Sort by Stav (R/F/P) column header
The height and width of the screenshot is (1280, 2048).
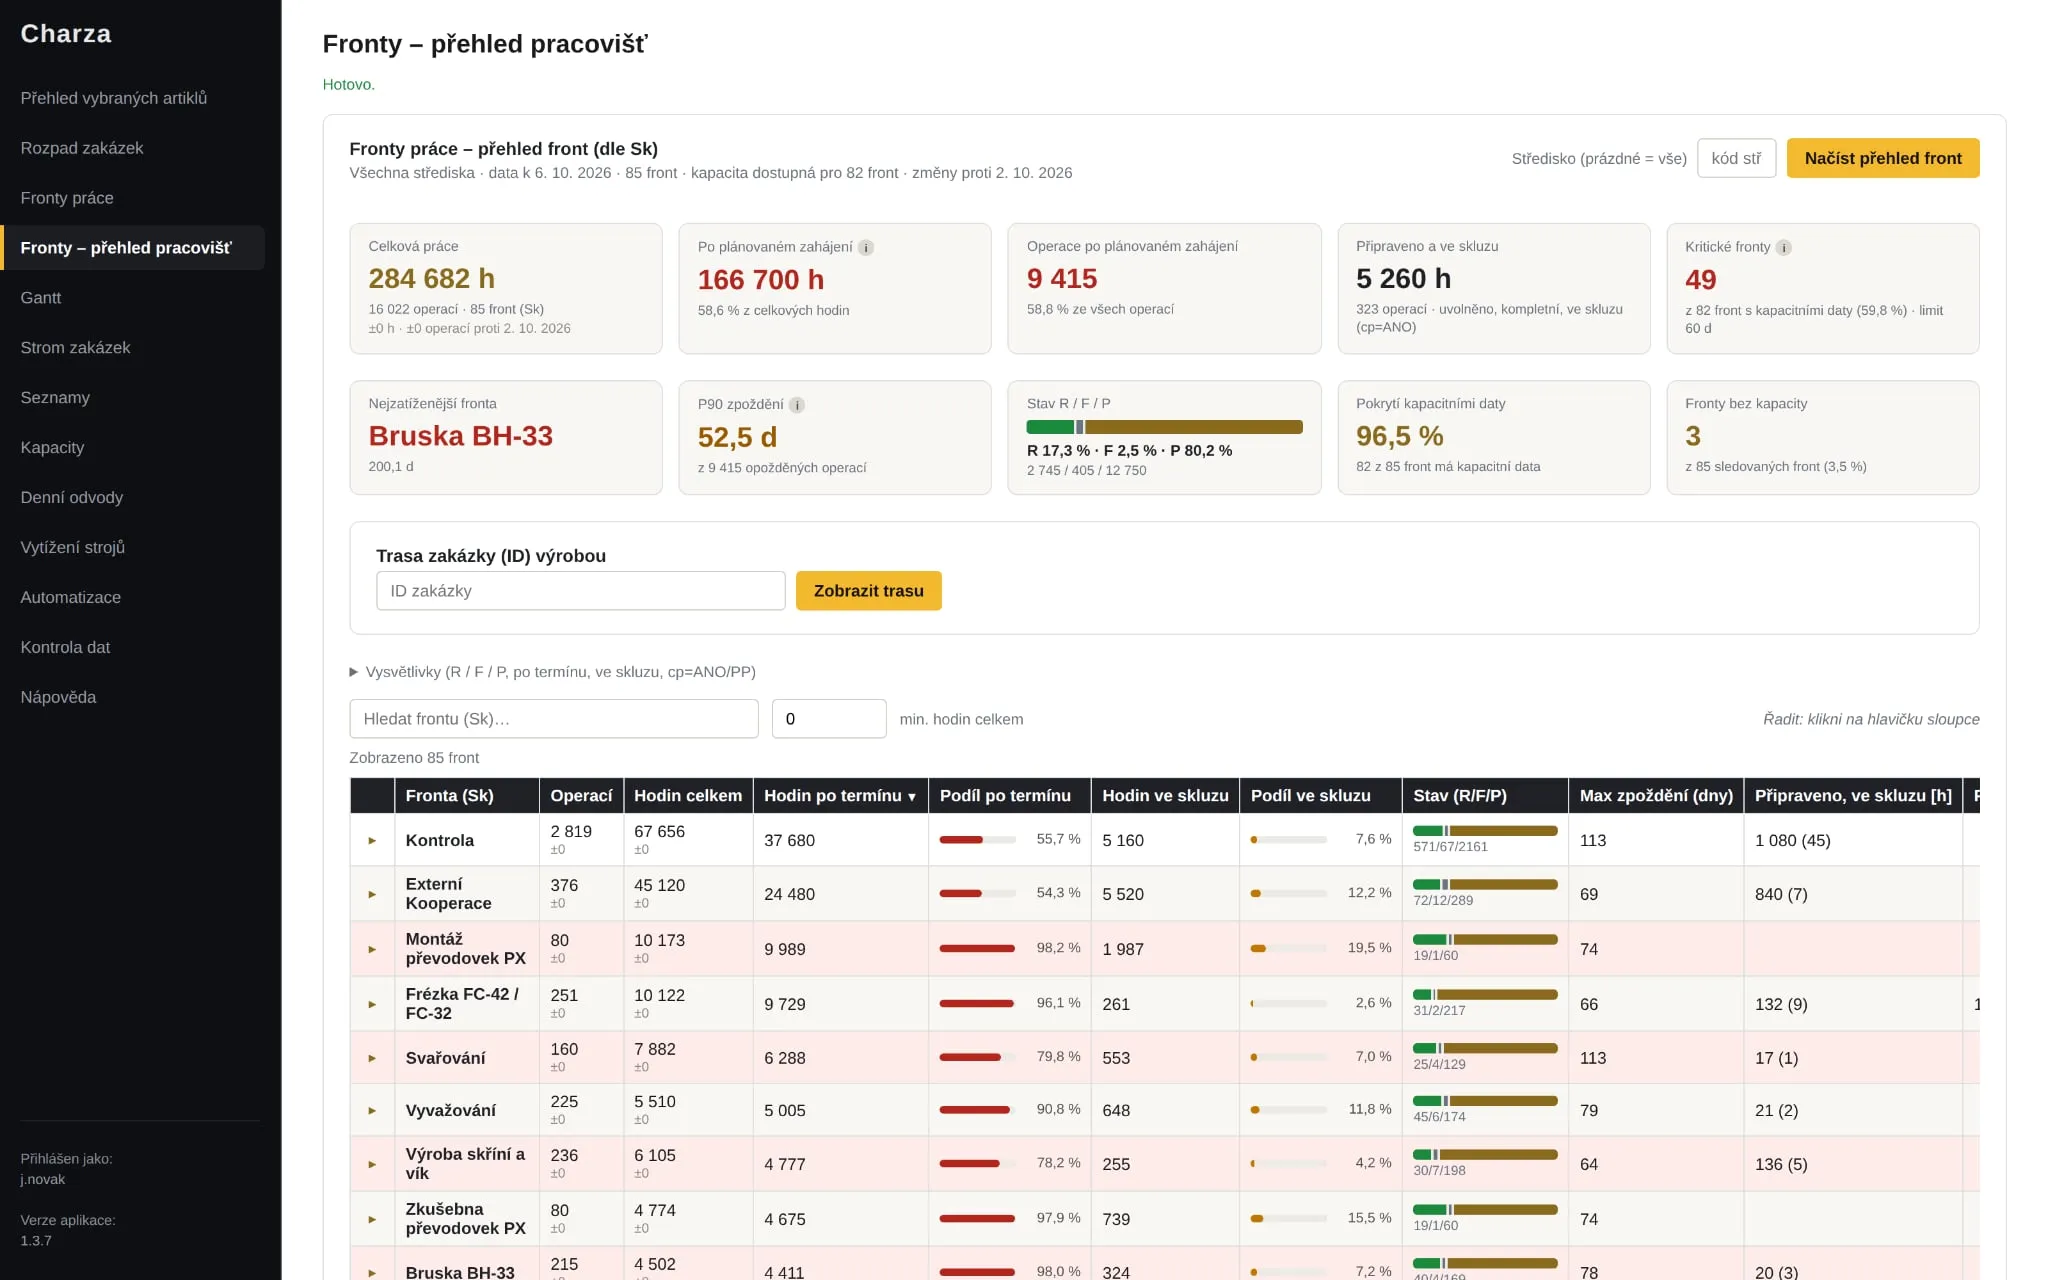pyautogui.click(x=1484, y=796)
